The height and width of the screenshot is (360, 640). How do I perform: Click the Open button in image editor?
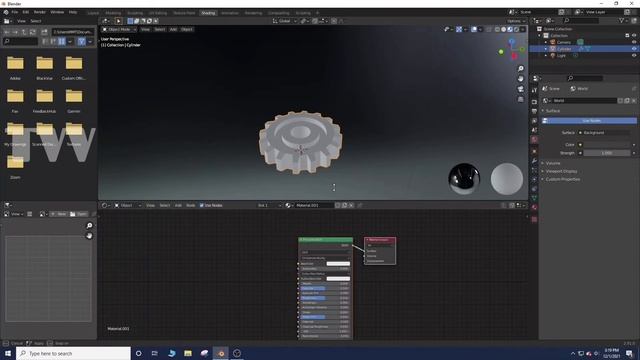click(79, 214)
